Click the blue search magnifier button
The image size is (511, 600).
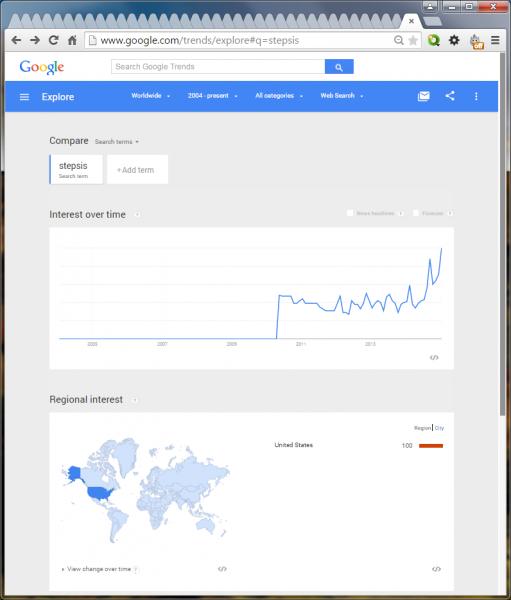click(339, 67)
